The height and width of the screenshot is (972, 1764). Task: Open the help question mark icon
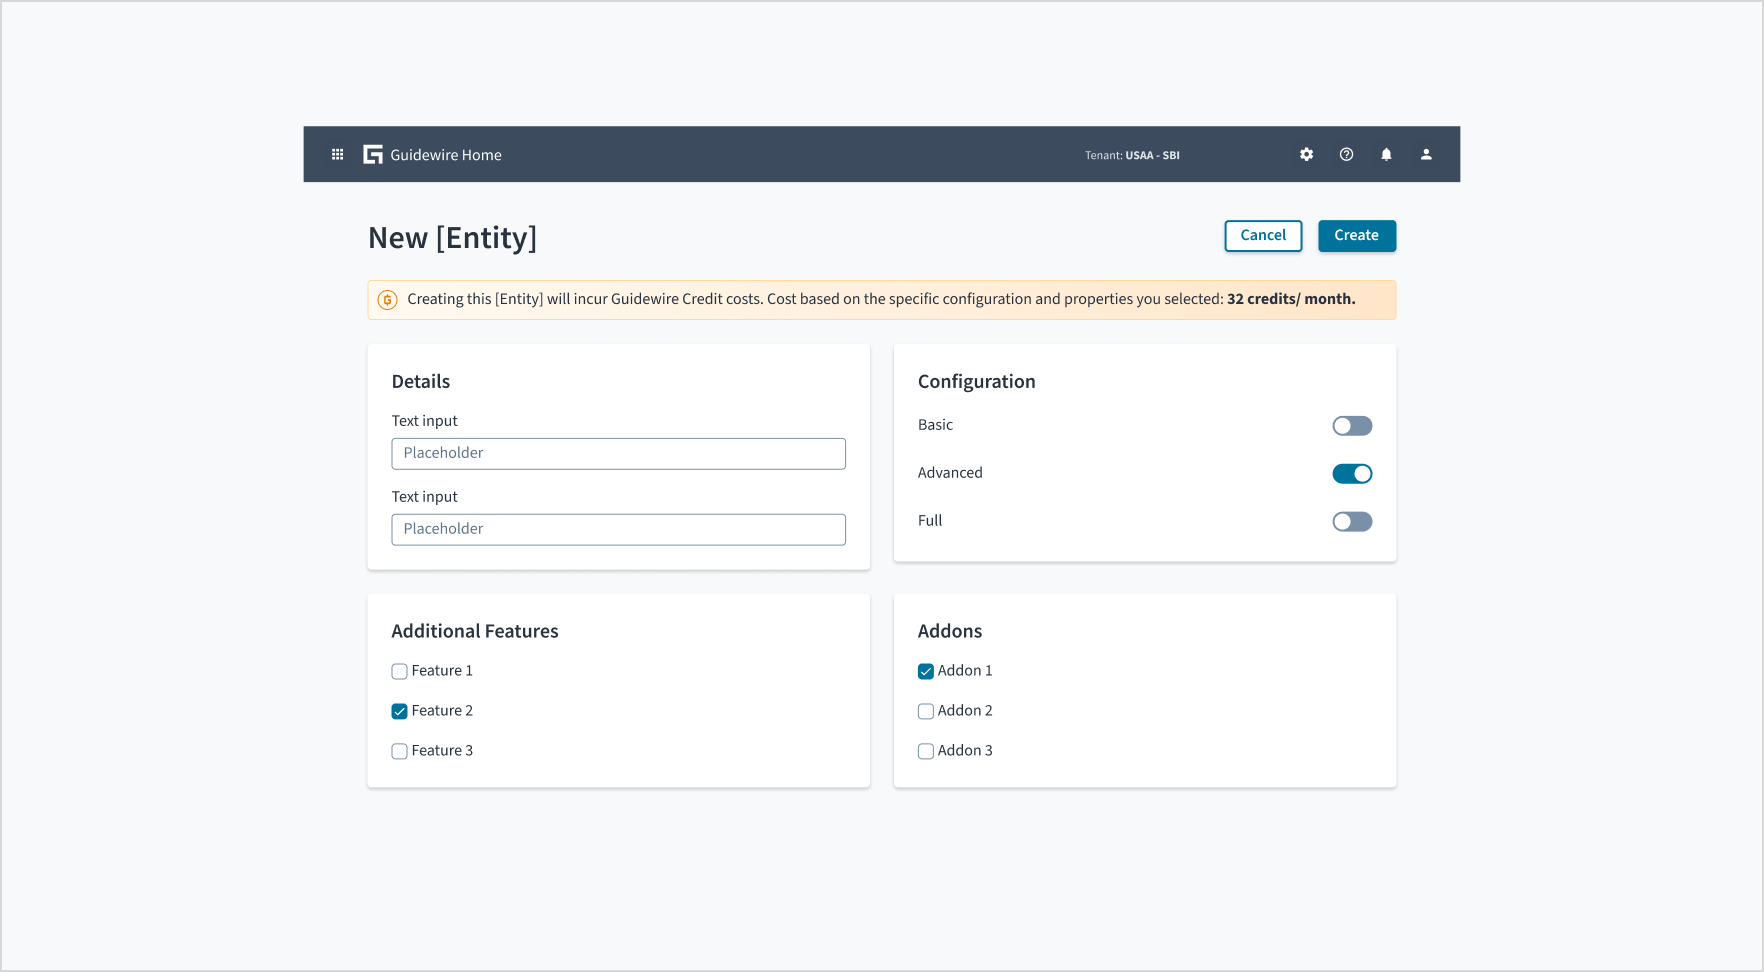click(x=1346, y=155)
